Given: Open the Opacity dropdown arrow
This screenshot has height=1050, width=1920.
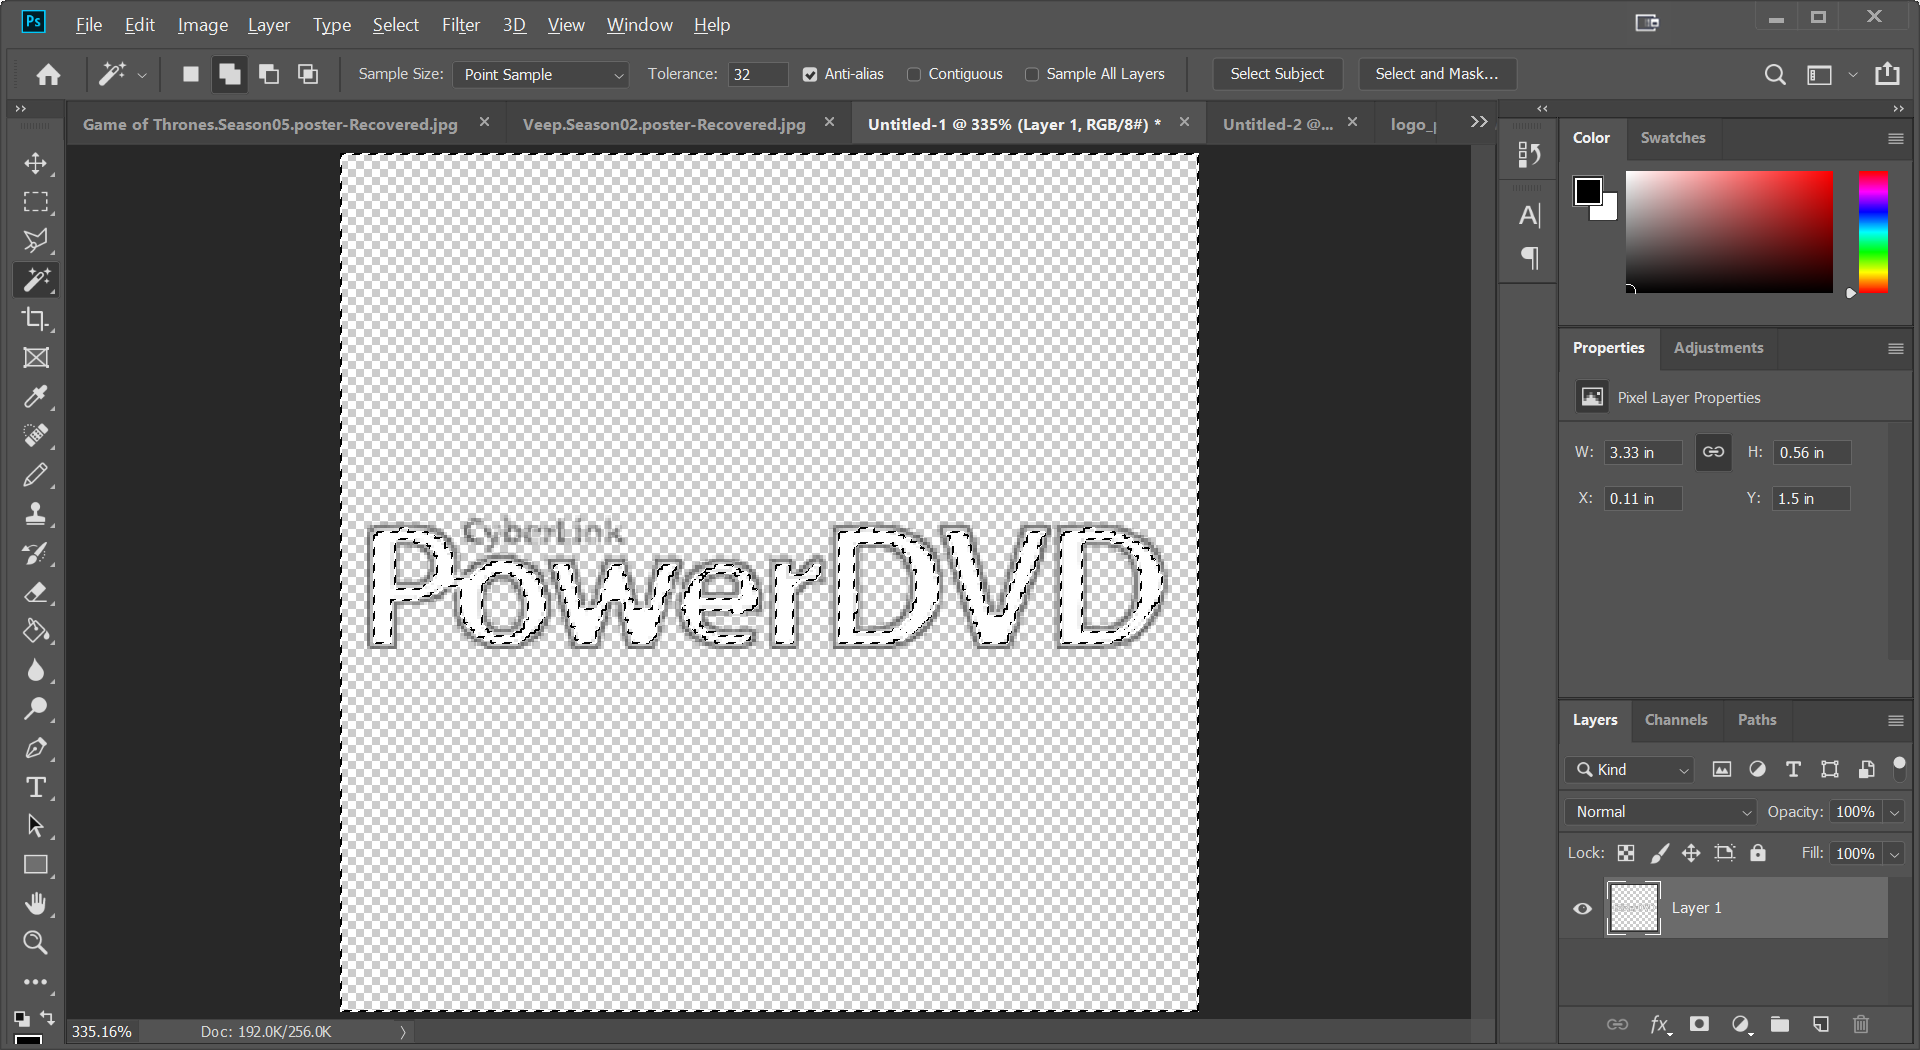Looking at the screenshot, I should coord(1894,812).
